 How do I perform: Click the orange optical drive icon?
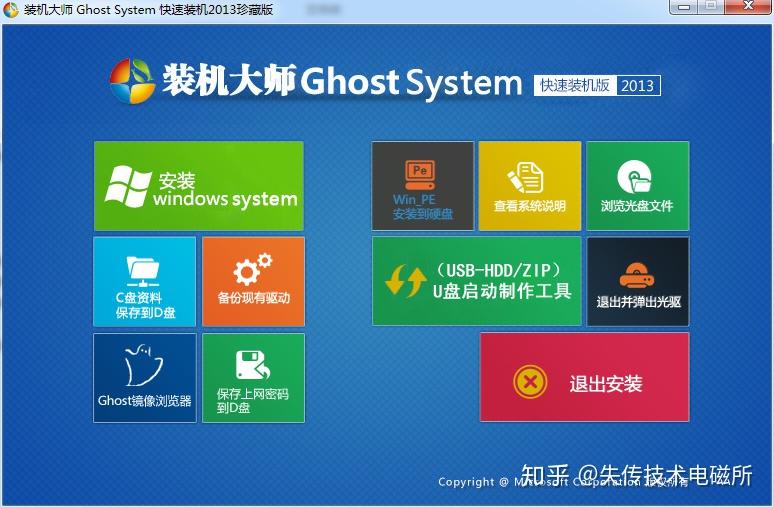point(637,275)
